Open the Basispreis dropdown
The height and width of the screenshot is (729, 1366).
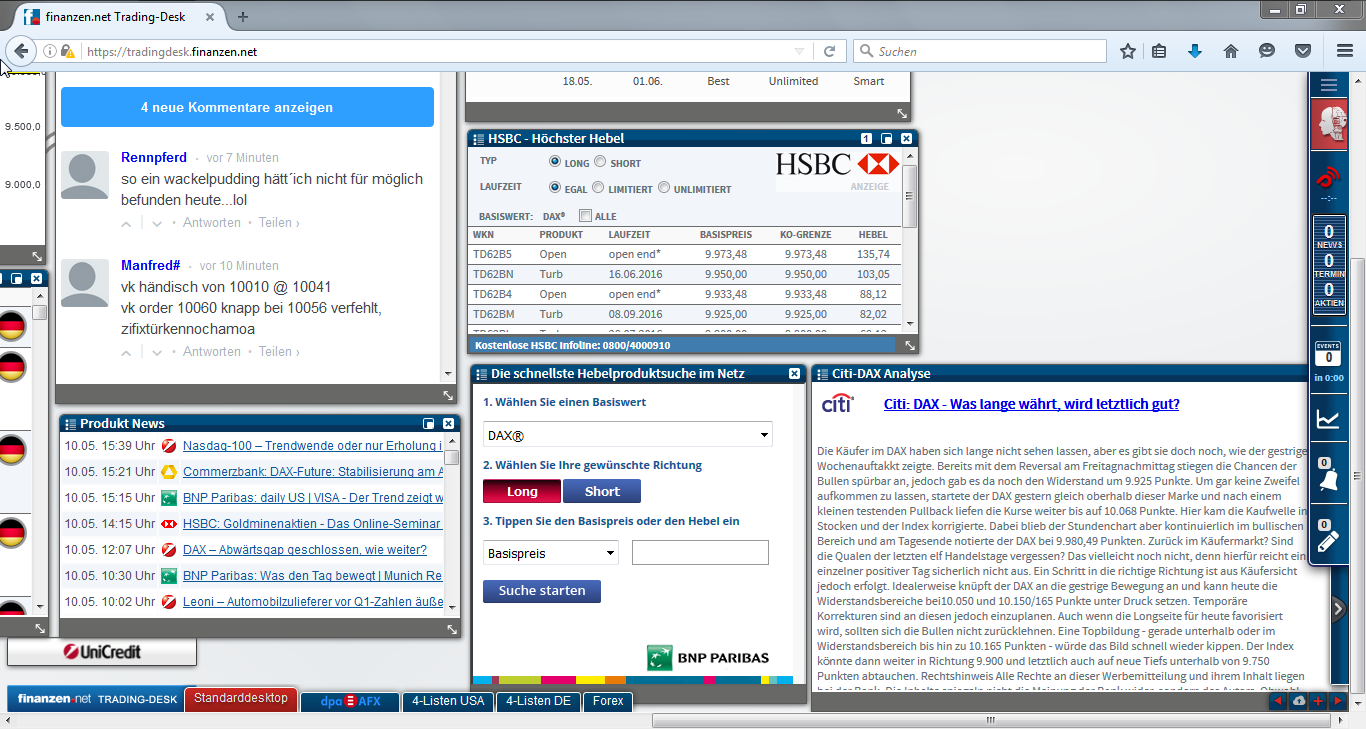(x=551, y=553)
